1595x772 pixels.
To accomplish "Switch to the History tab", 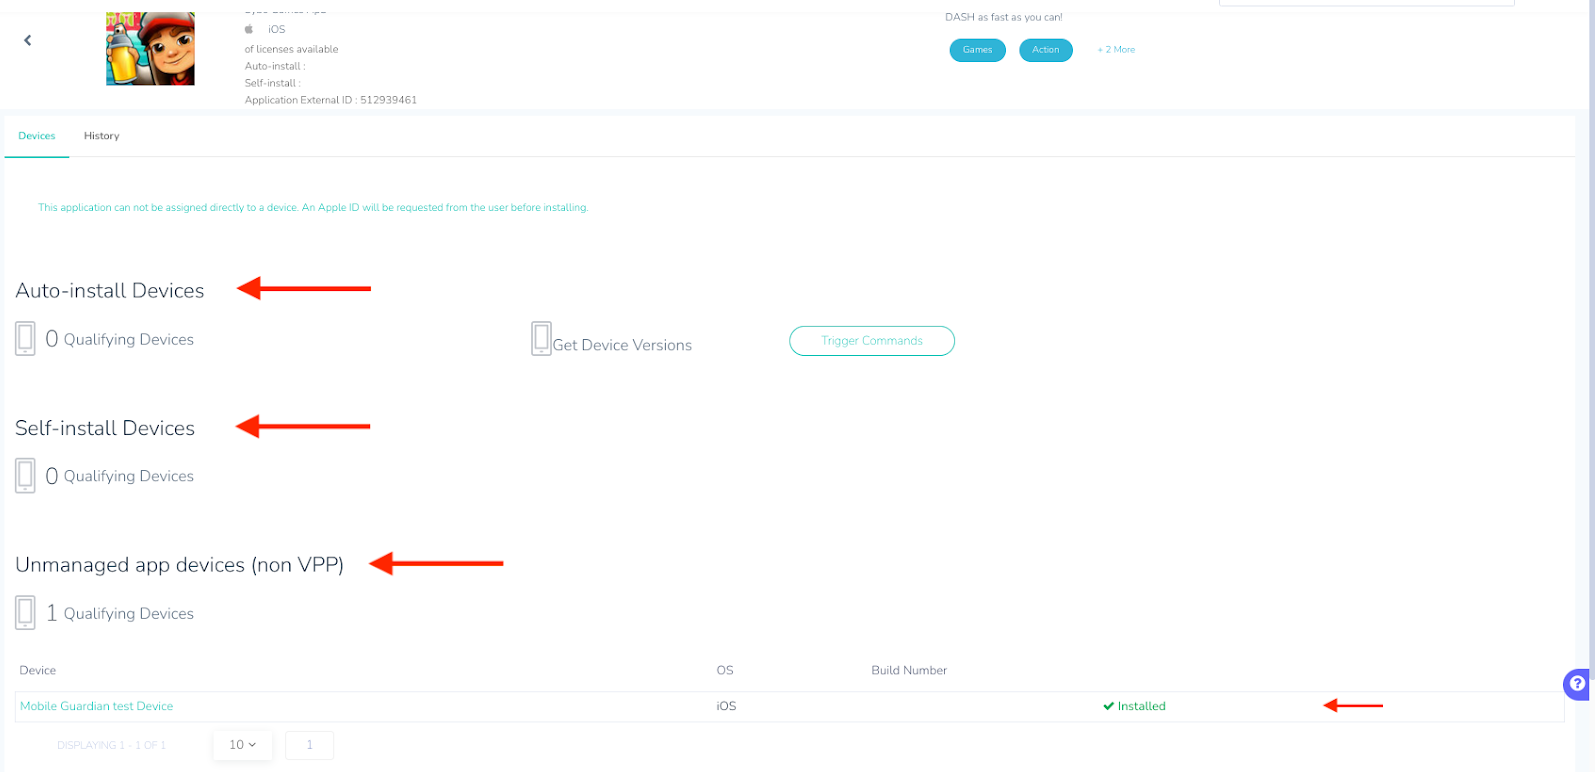I will click(101, 136).
